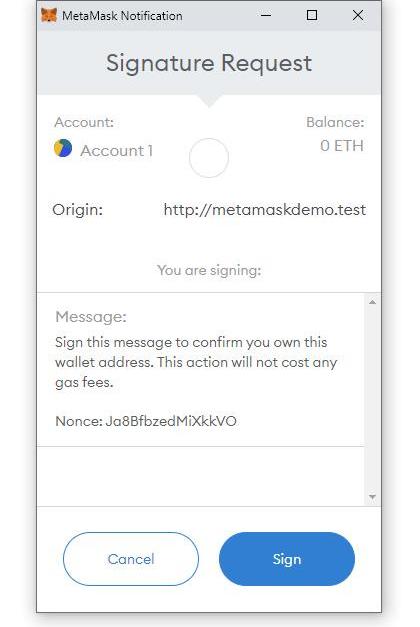420x627 pixels.
Task: Click the "You are signing:" label
Action: pyautogui.click(x=209, y=271)
